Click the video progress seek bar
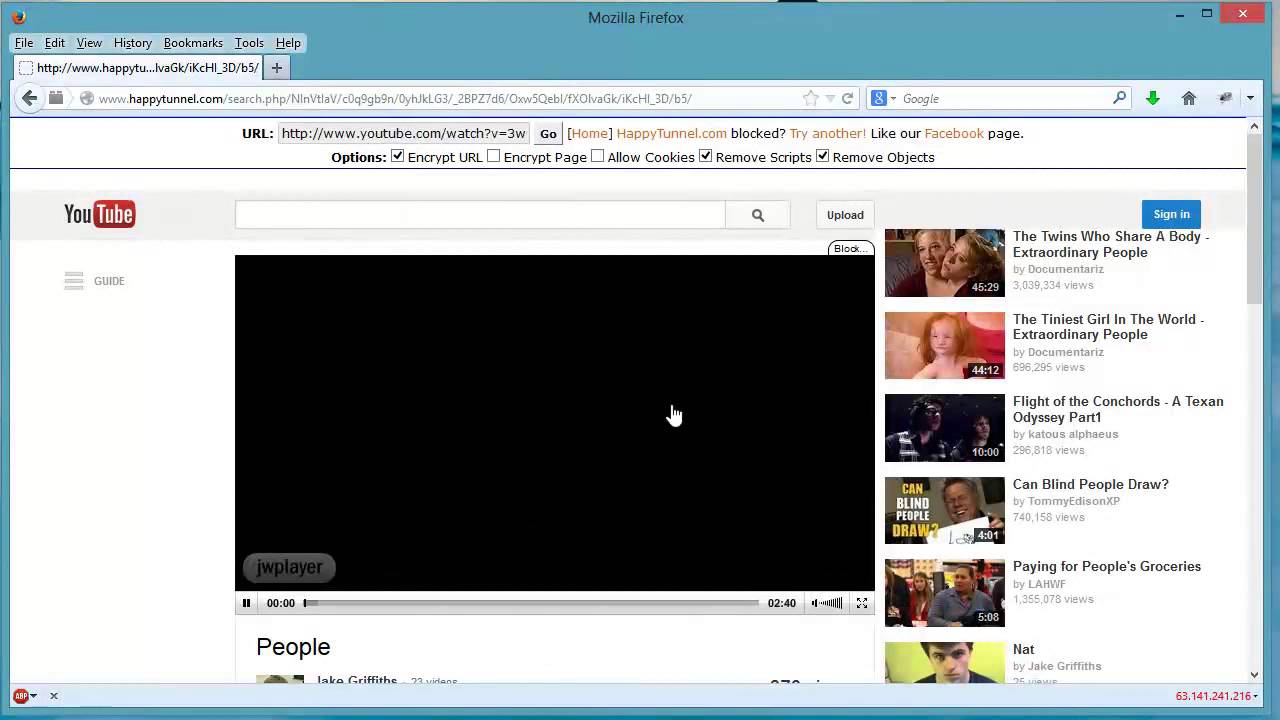1280x720 pixels. [x=531, y=603]
